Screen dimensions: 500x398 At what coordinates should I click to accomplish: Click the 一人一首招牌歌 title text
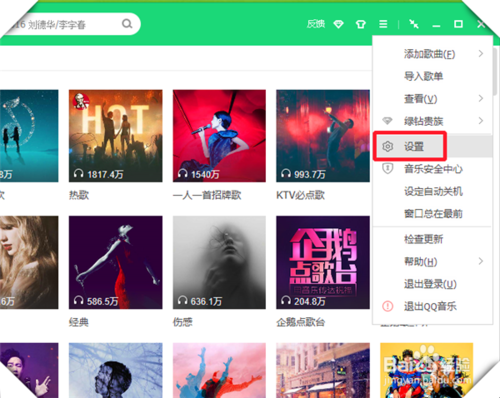click(x=207, y=195)
